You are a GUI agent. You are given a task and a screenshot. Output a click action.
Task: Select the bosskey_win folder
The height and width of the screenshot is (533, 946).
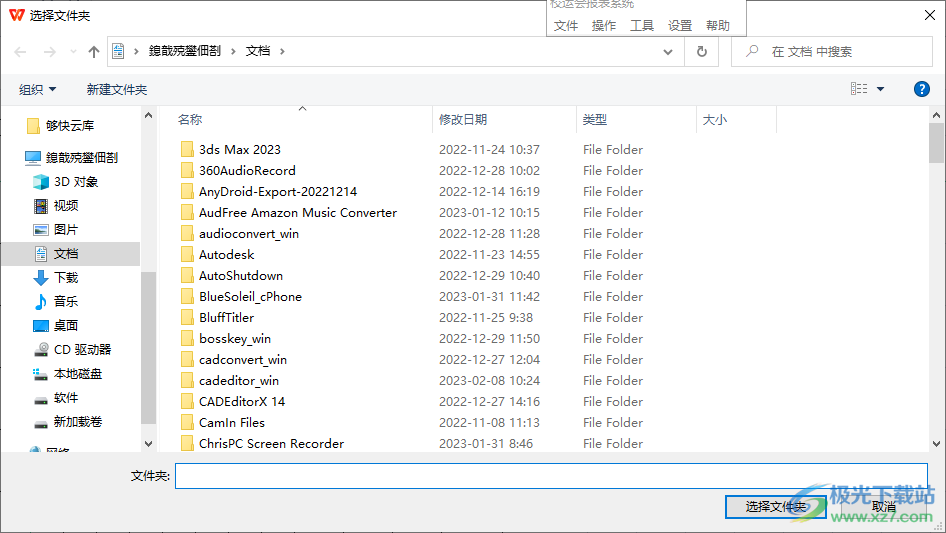[x=235, y=339]
